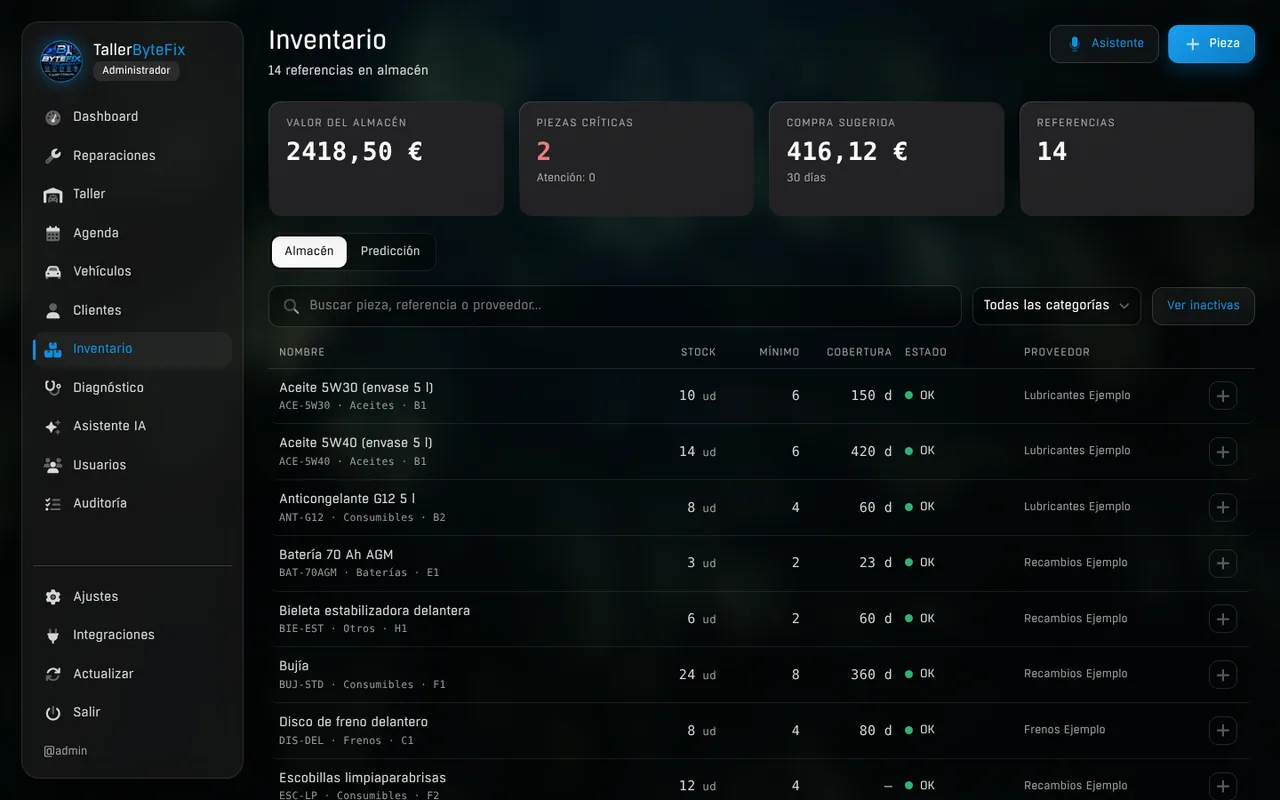
Task: Open Auditoría checklist section
Action: point(132,504)
